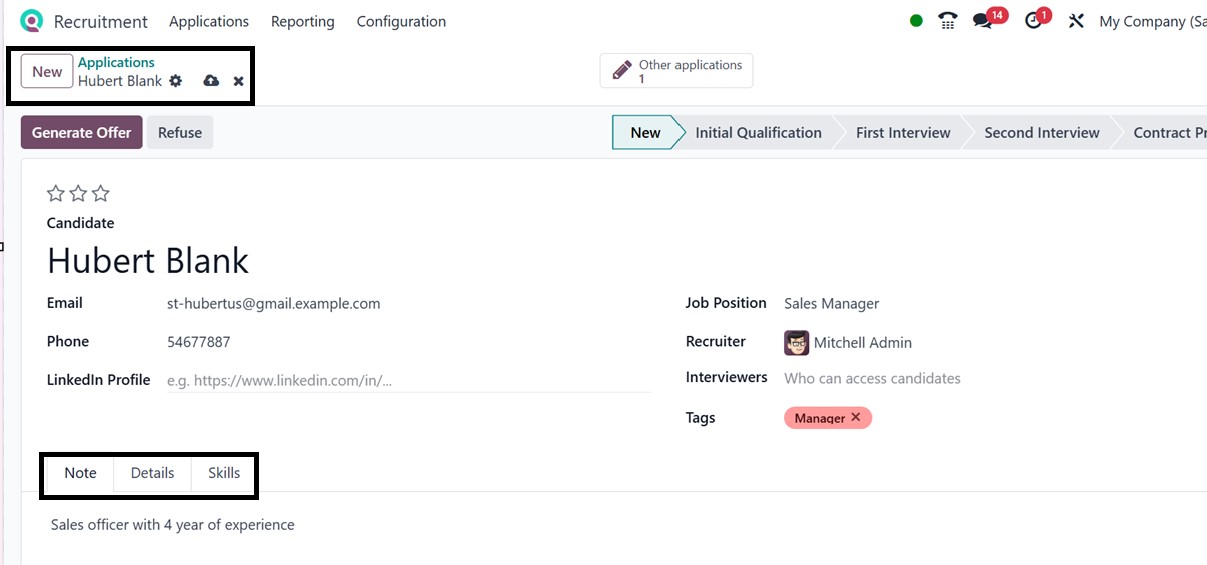
Task: Click the Recruitment app logo icon
Action: 32,21
